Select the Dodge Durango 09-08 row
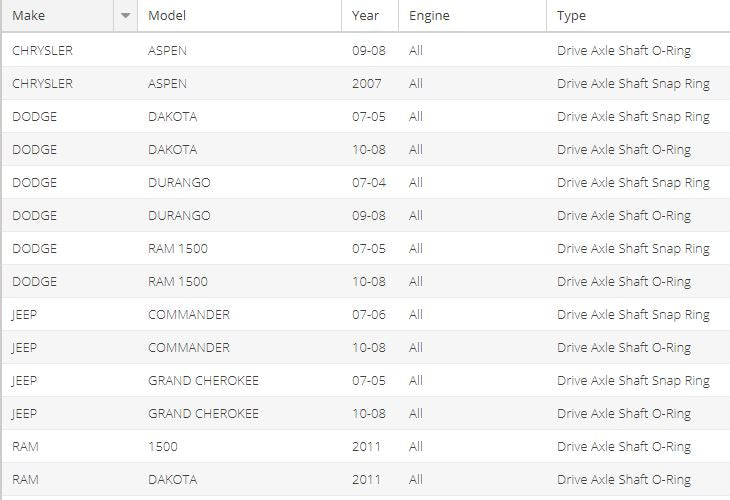 coord(366,215)
